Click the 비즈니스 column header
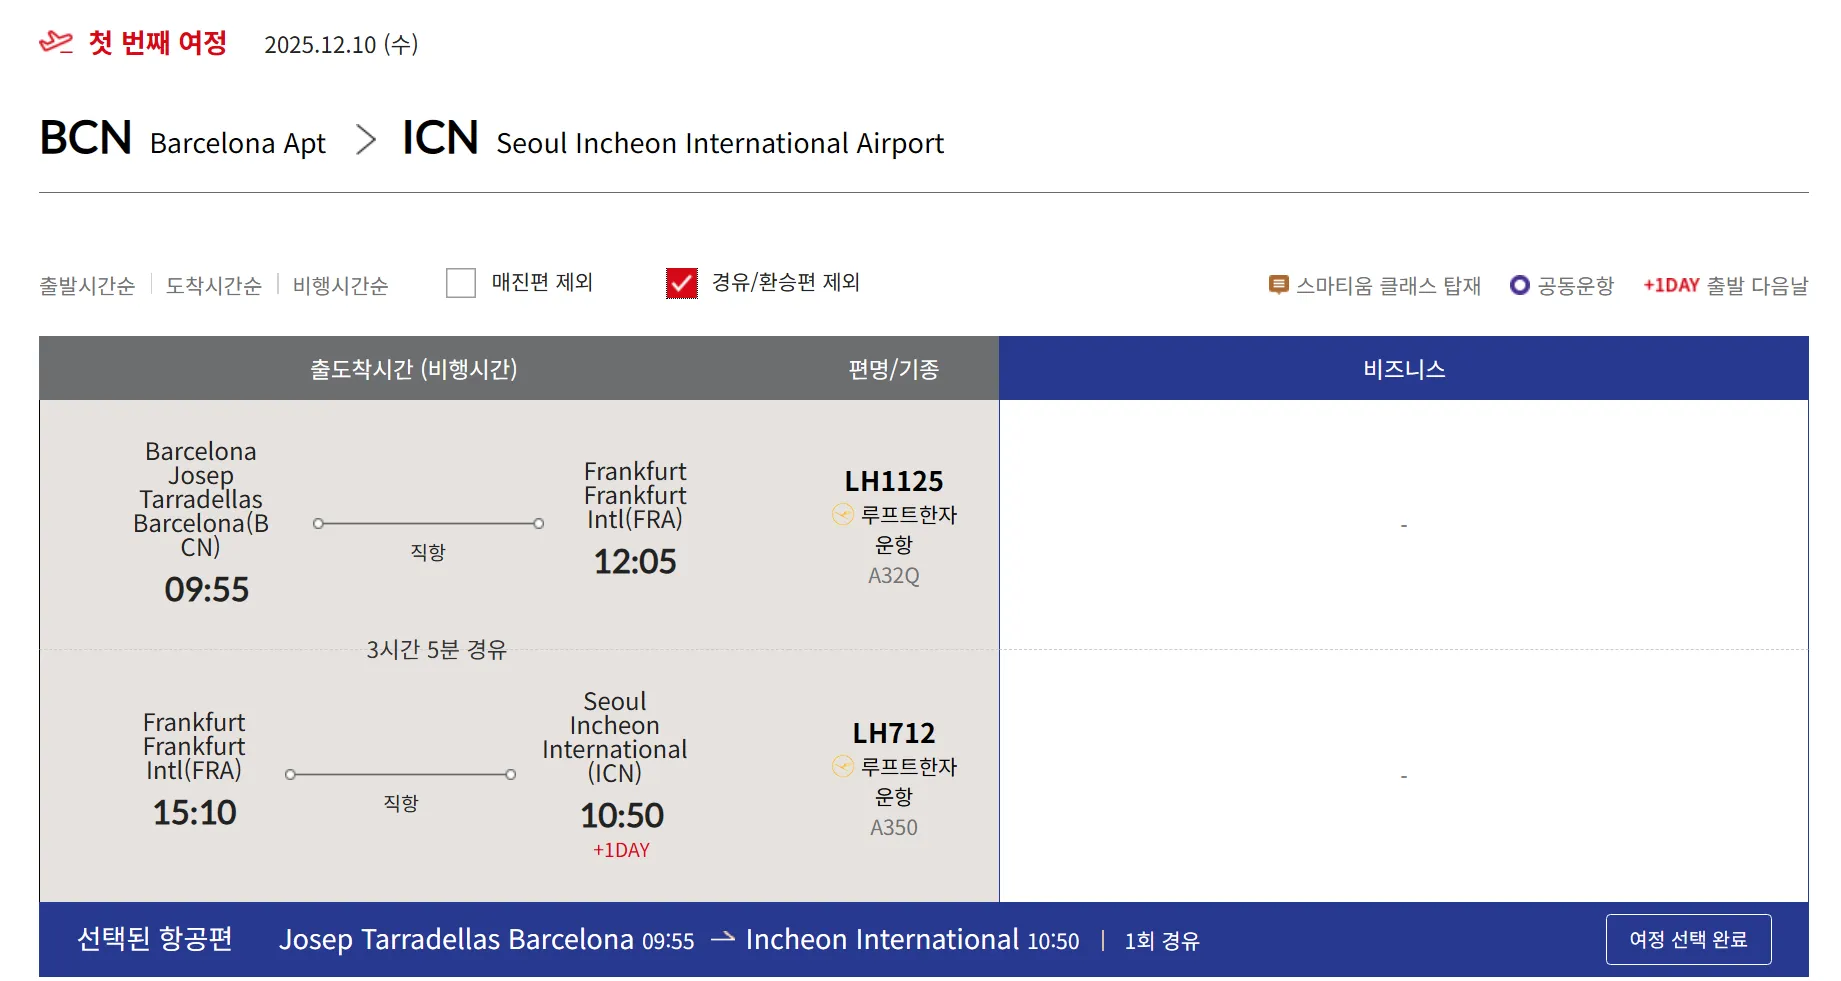 (1403, 369)
